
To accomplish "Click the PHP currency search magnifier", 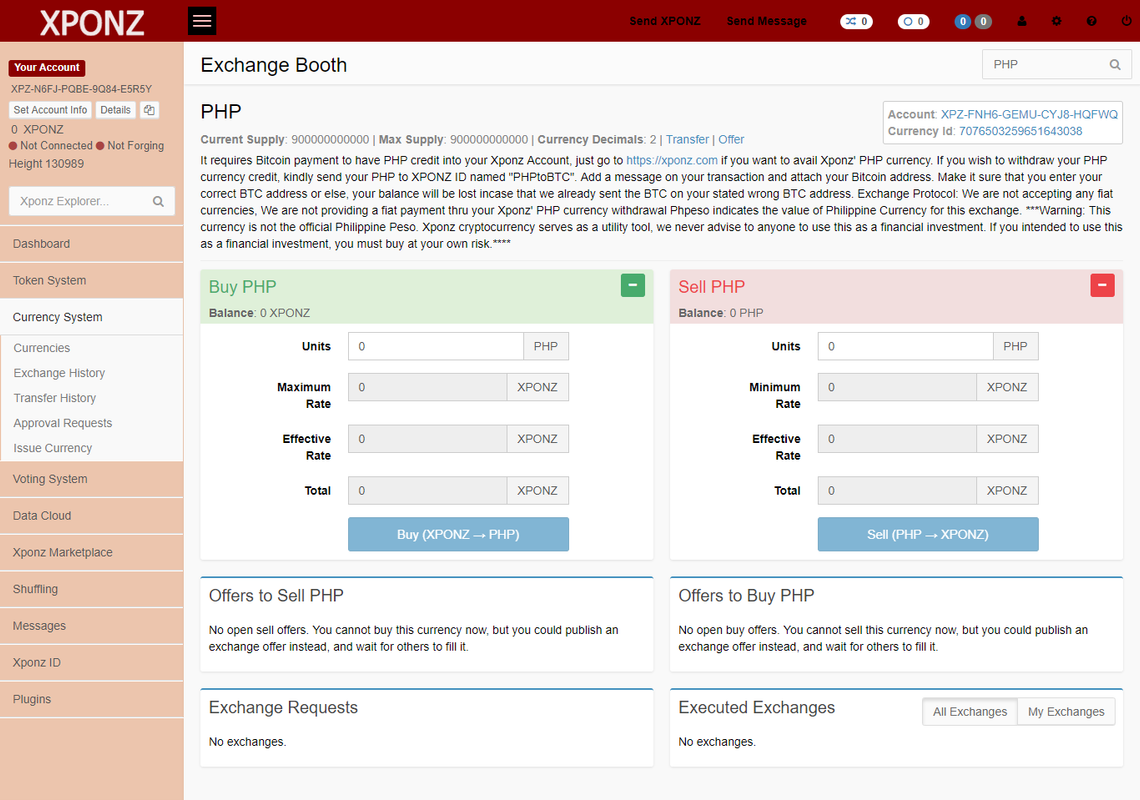I will [1115, 65].
